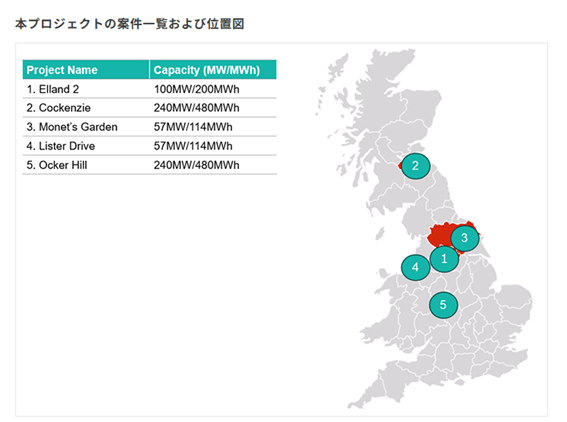567x422 pixels.
Task: Click map marker number 1 for Elland 2
Action: click(444, 259)
